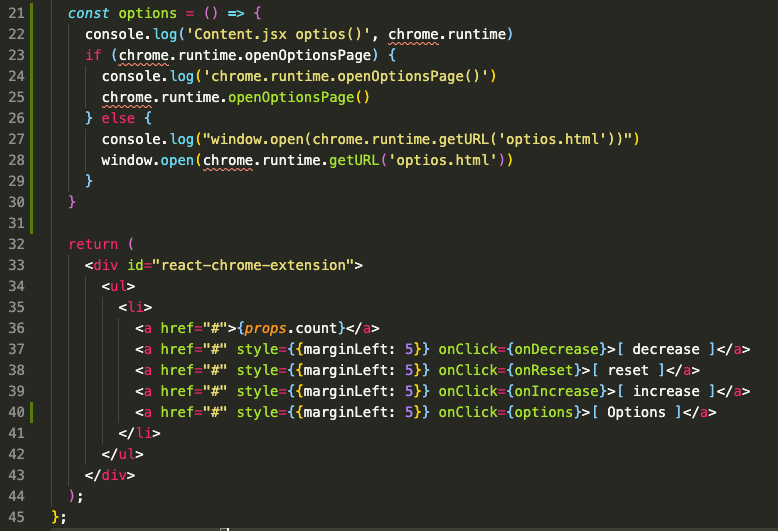Click line number 26 in the gutter
The width and height of the screenshot is (778, 531).
(x=16, y=118)
